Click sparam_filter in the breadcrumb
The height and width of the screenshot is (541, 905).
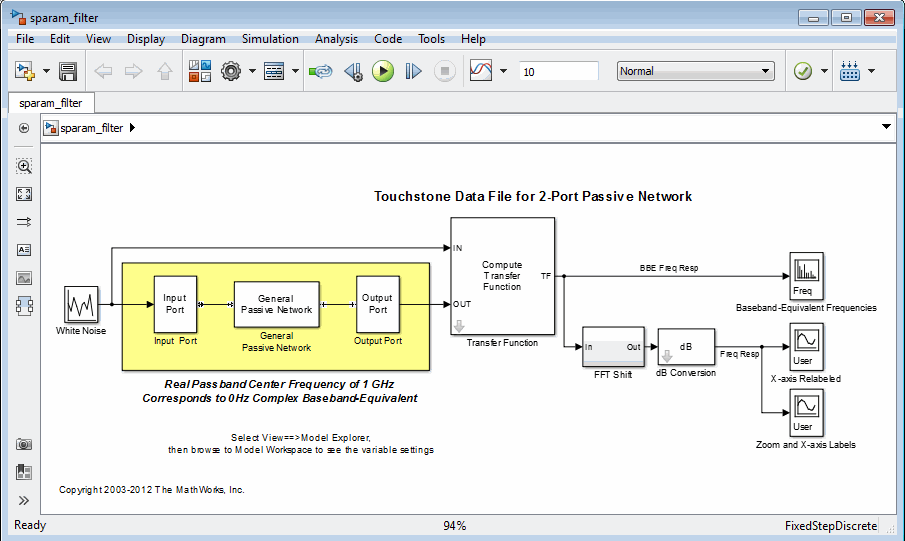pyautogui.click(x=91, y=128)
